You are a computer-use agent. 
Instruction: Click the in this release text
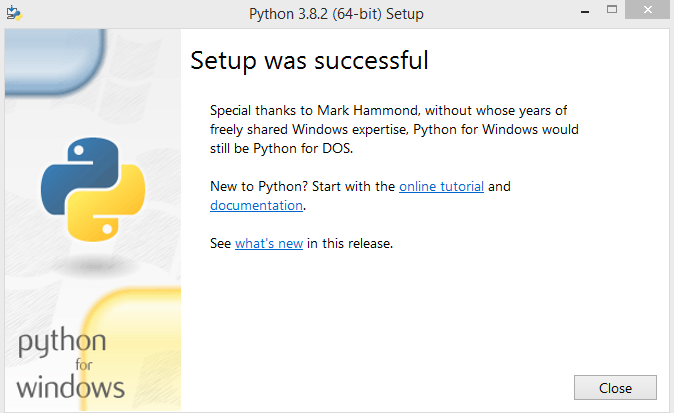350,243
